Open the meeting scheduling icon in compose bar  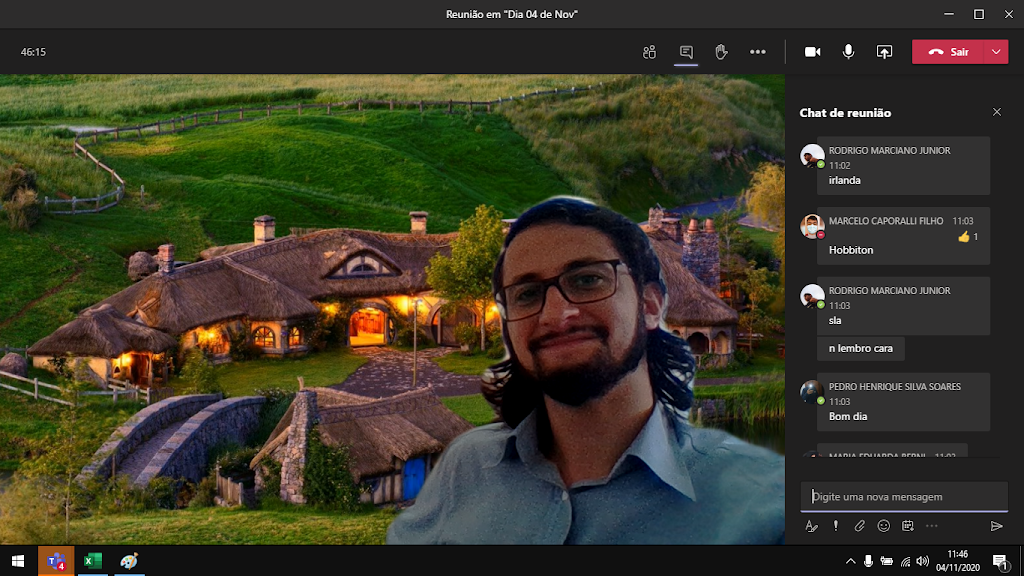(908, 526)
